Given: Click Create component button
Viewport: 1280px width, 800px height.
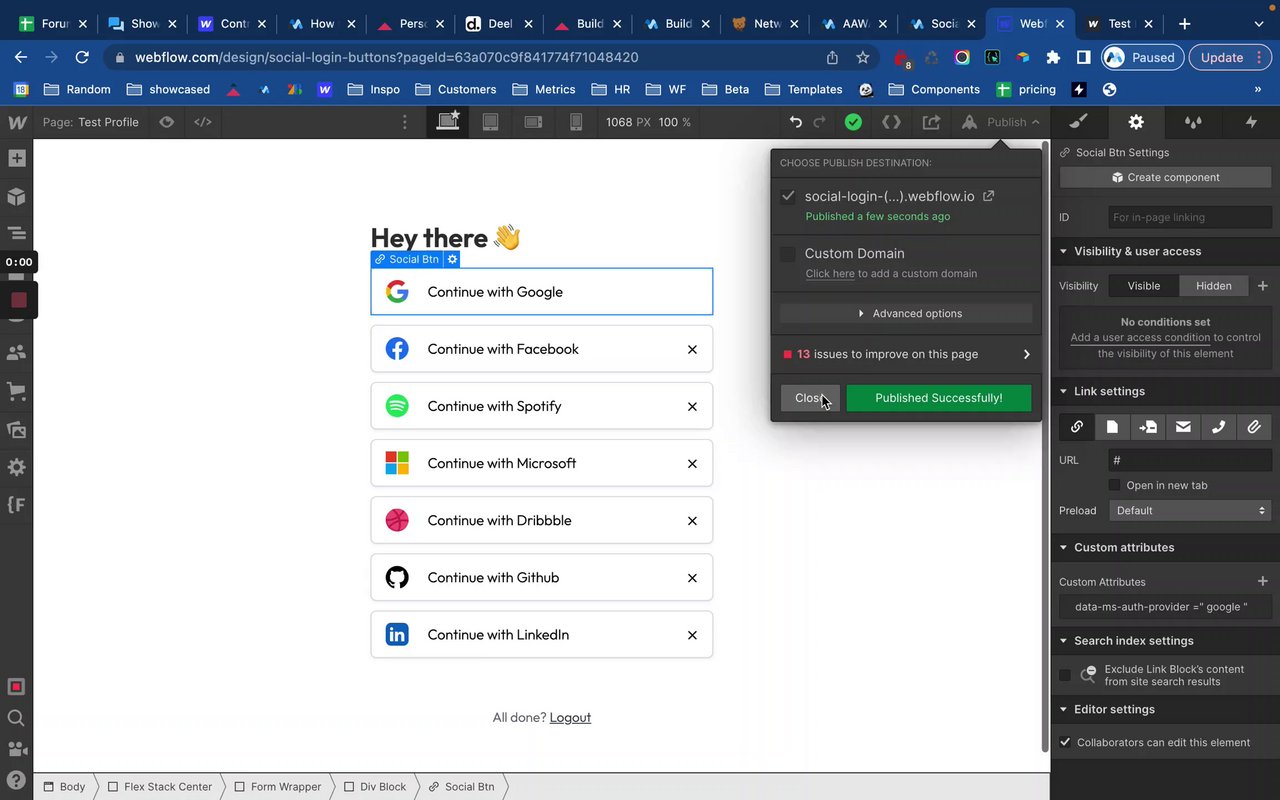Looking at the screenshot, I should [x=1165, y=177].
